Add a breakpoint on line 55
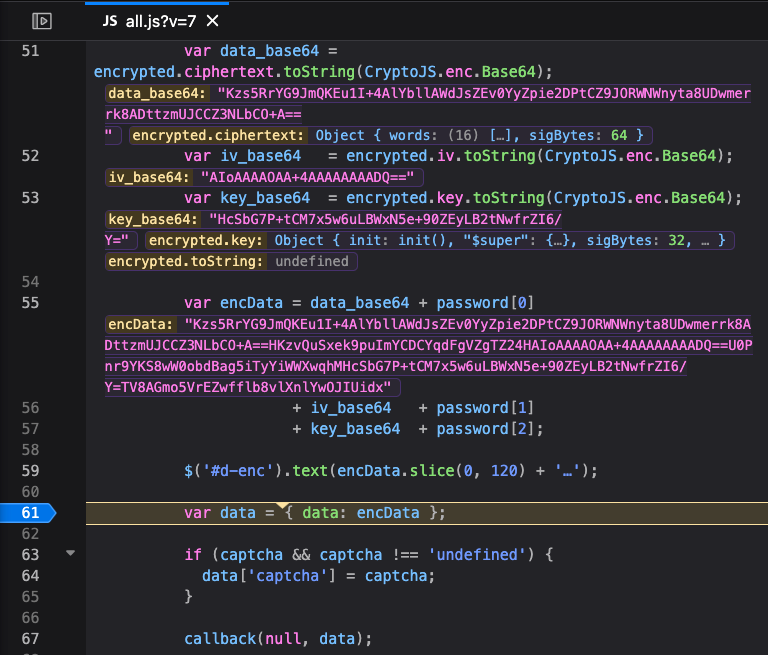This screenshot has width=768, height=655. pyautogui.click(x=30, y=303)
